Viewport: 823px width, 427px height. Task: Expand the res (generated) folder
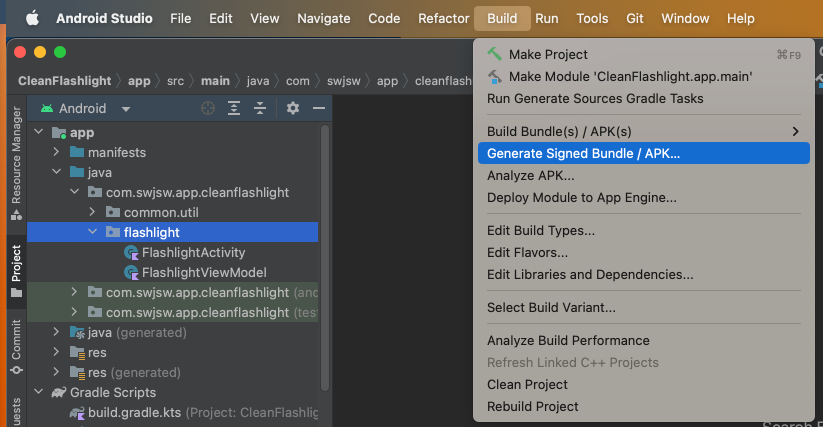pos(56,372)
